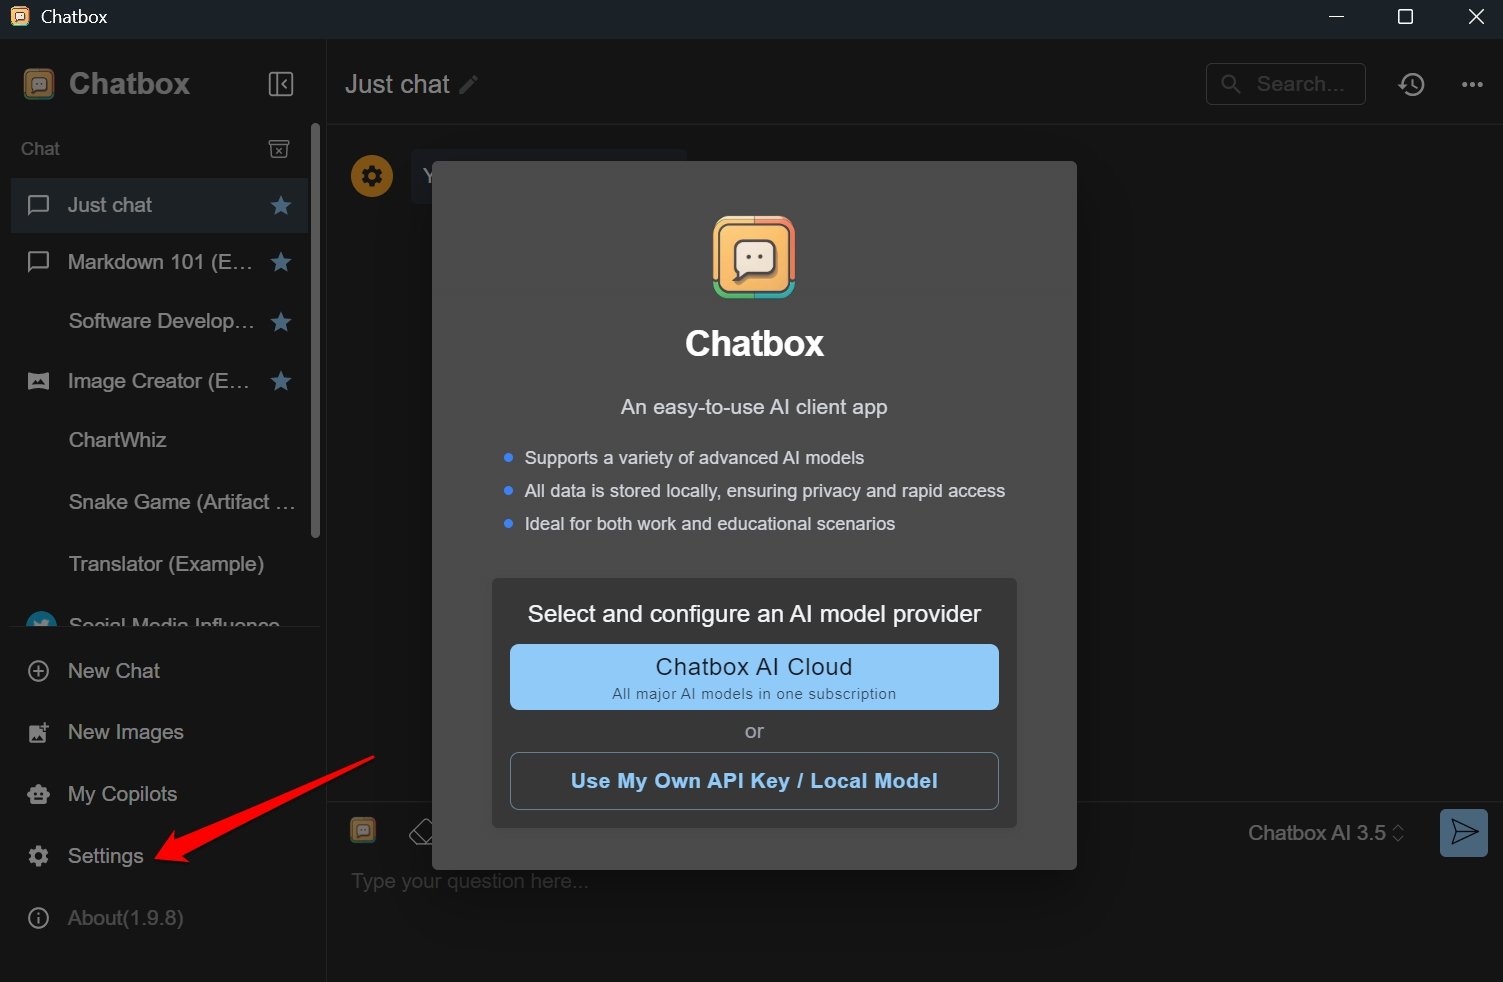Open the Chatbox AI 3.5 model selector
The image size is (1503, 982).
pyautogui.click(x=1326, y=833)
